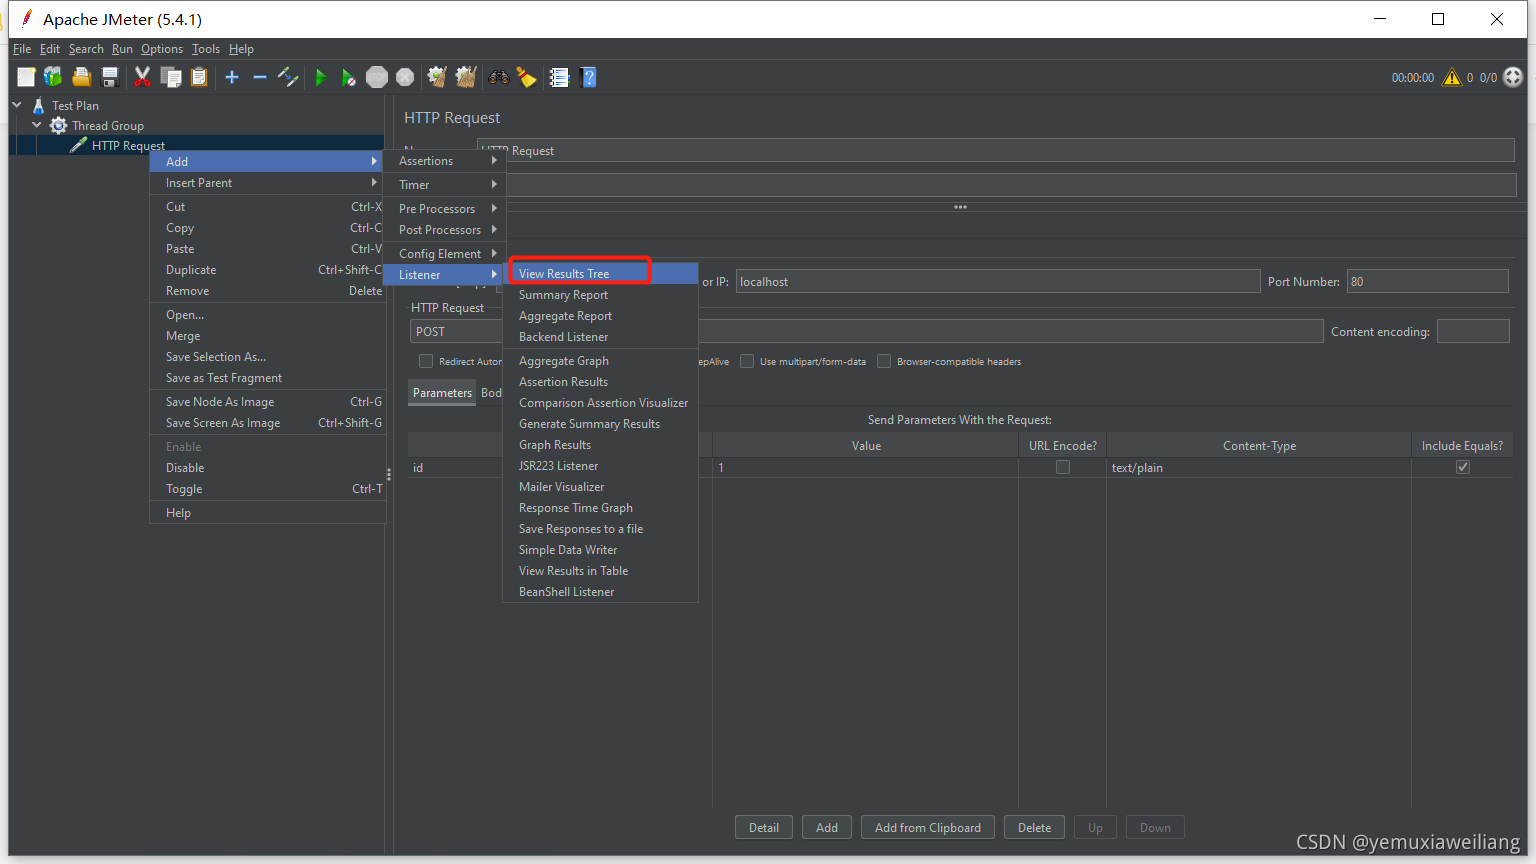Toggle URL Encode checkbox for id row

pyautogui.click(x=1063, y=467)
